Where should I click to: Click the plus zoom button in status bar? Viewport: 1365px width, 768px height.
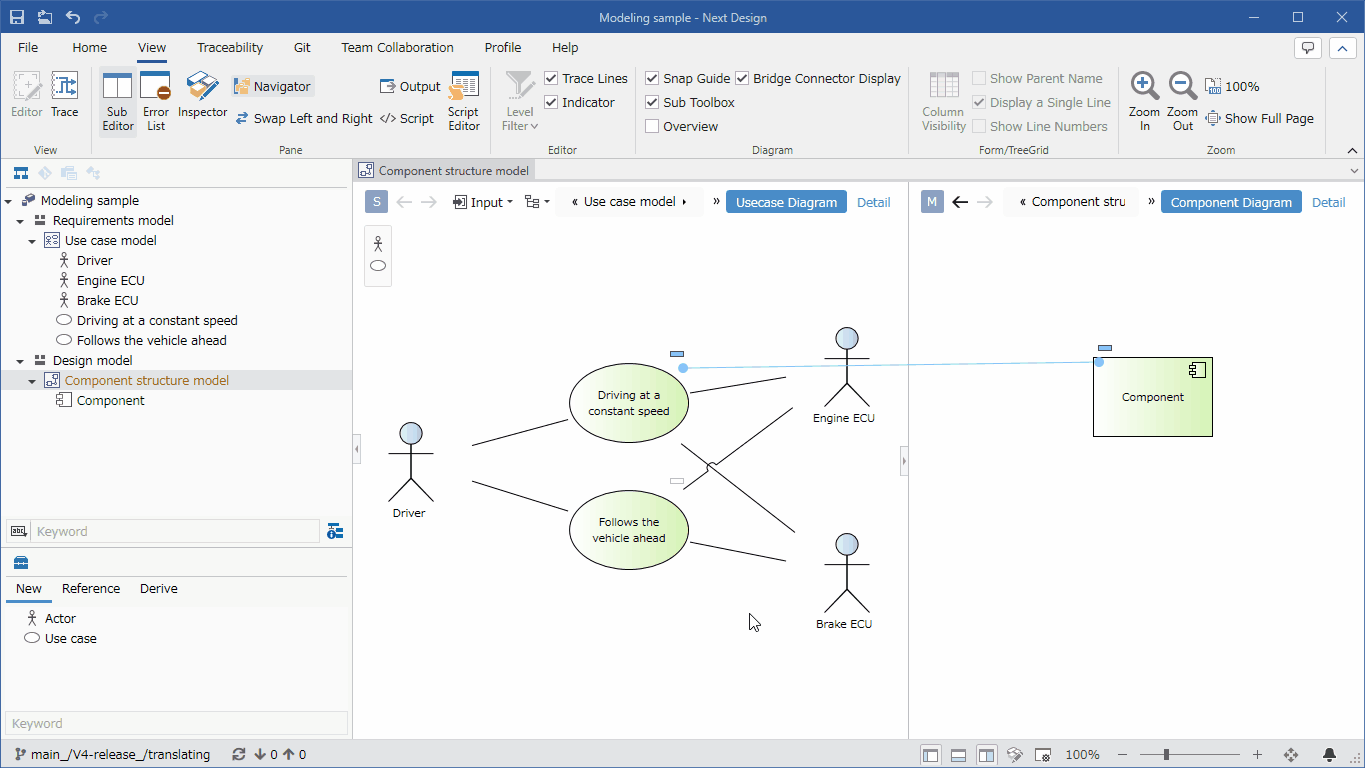(x=1257, y=755)
